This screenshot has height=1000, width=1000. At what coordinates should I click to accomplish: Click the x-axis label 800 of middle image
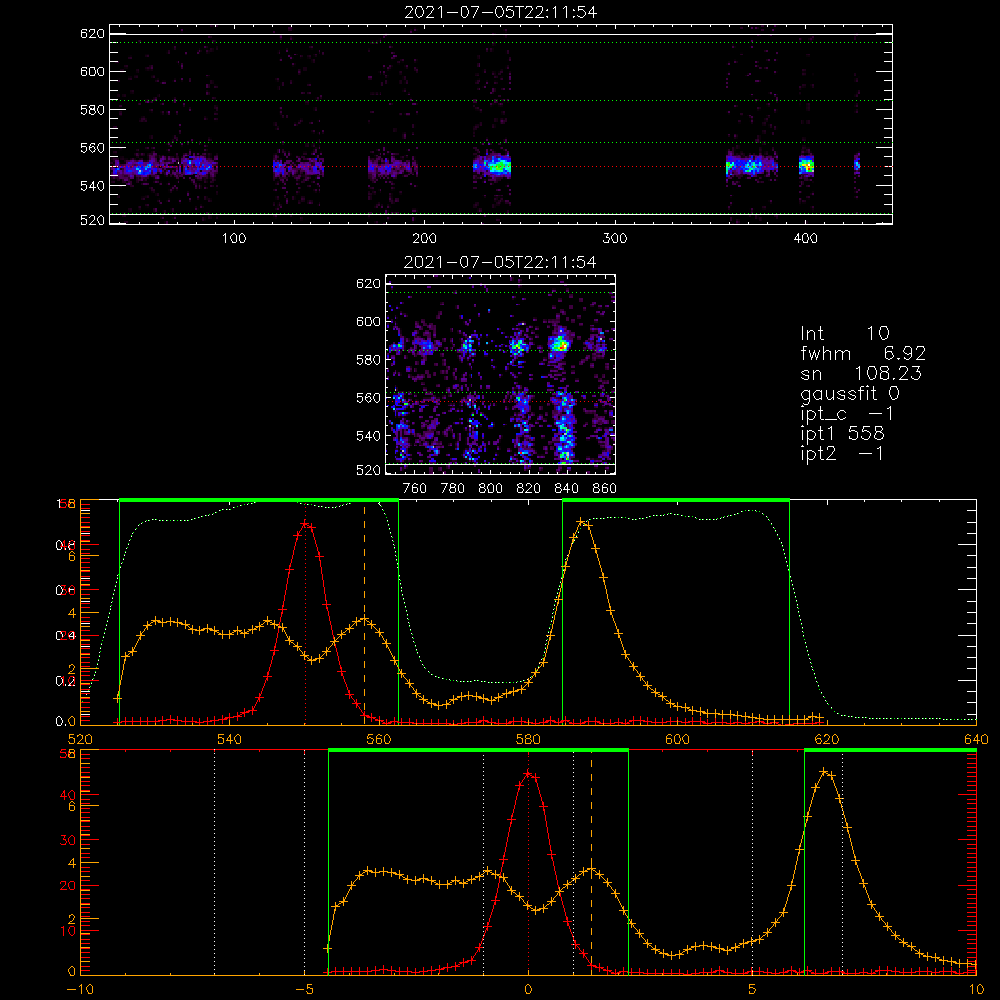pyautogui.click(x=490, y=489)
